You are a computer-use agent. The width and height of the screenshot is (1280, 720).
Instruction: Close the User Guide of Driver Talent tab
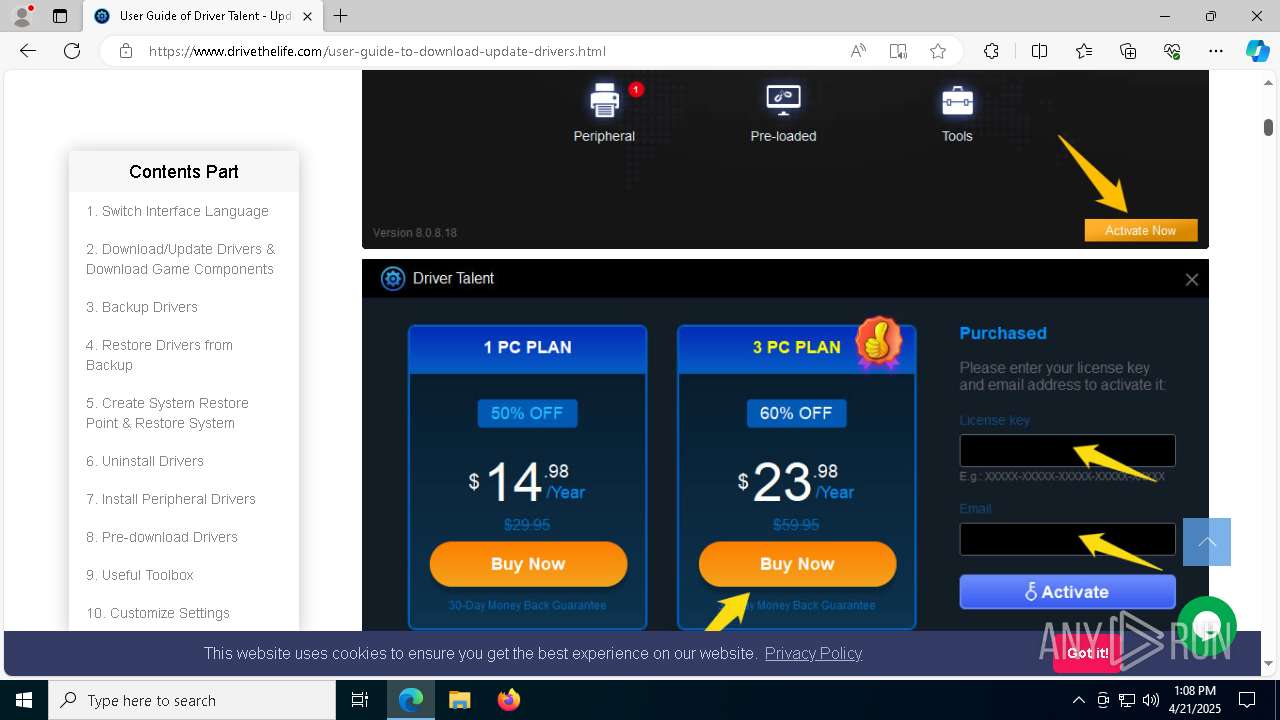pos(307,16)
